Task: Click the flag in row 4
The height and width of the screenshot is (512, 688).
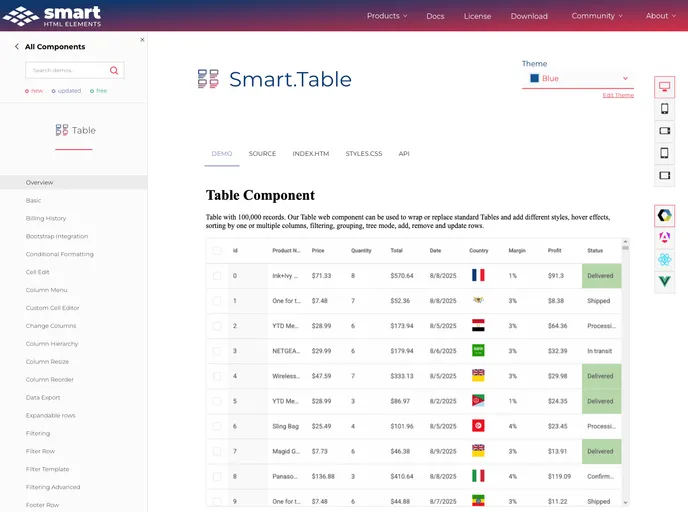Action: point(478,375)
